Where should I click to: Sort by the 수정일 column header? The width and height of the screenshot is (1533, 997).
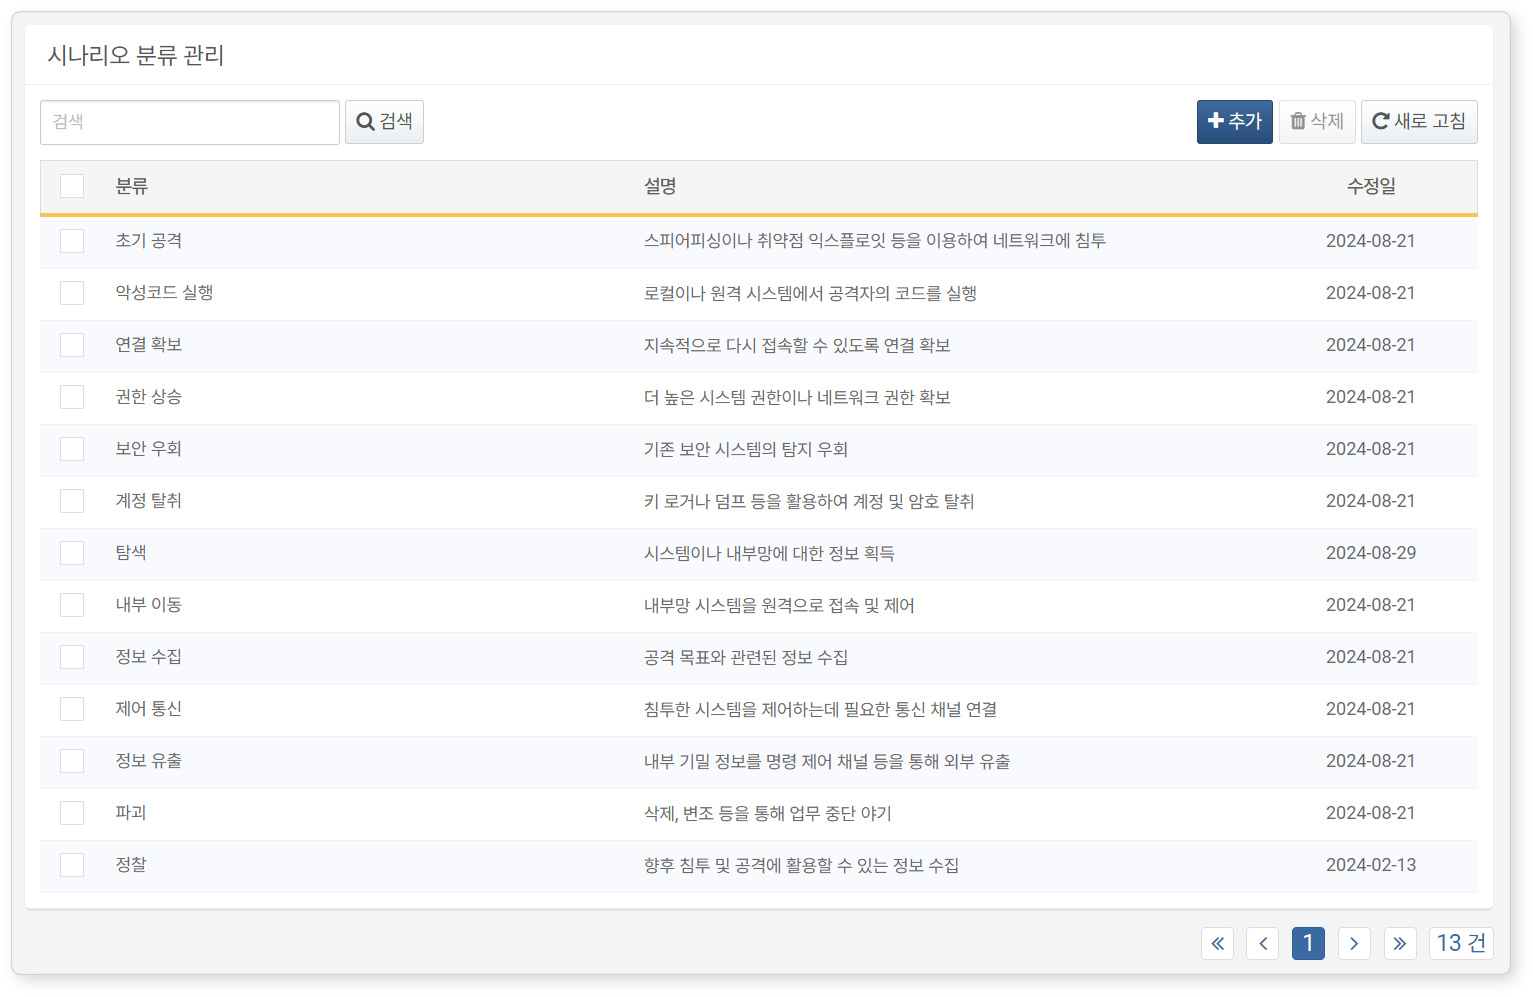tap(1371, 186)
